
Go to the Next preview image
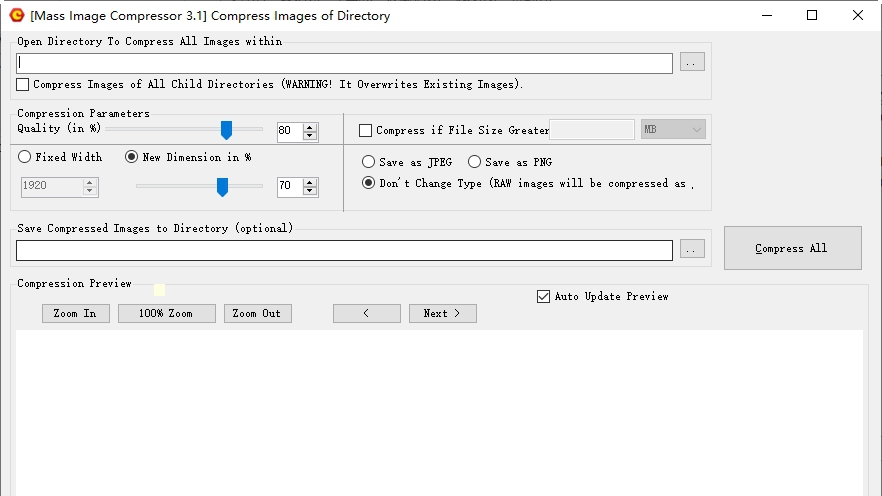coord(442,314)
